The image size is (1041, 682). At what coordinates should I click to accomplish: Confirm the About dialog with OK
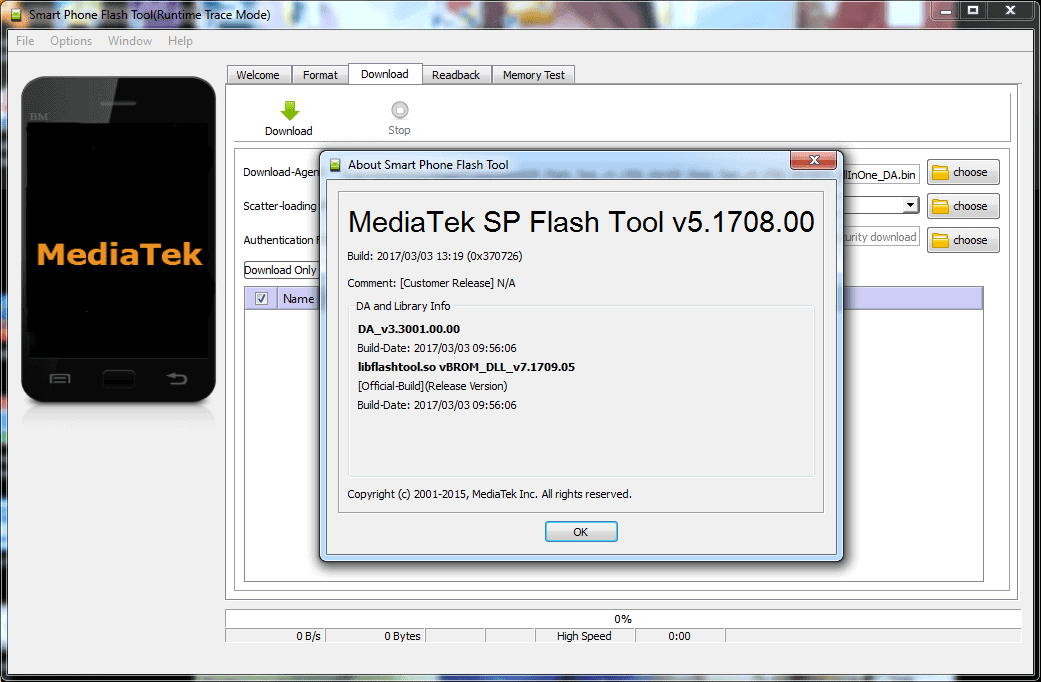(x=581, y=531)
